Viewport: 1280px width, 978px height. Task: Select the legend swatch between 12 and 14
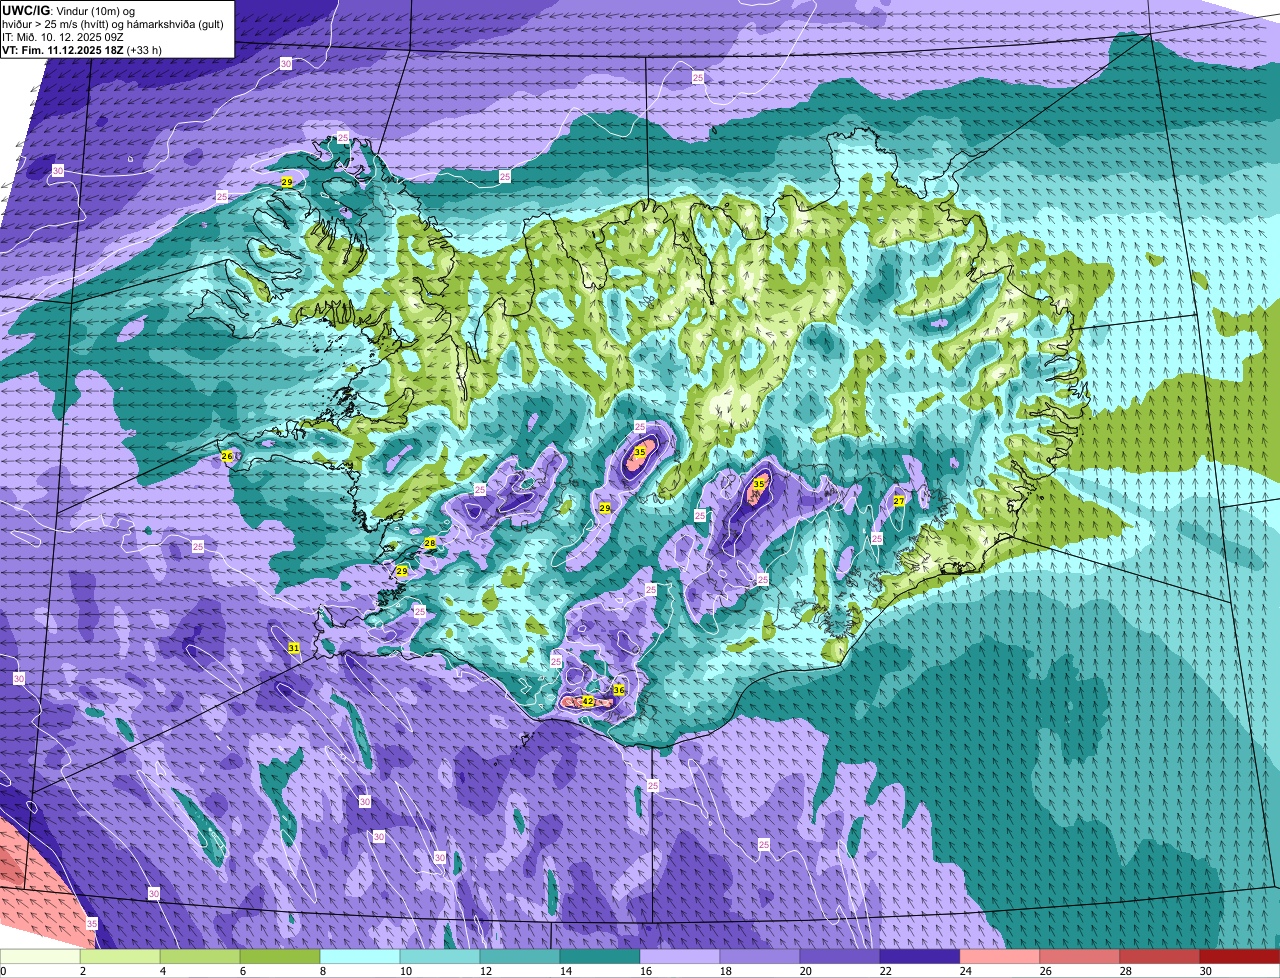[x=520, y=957]
